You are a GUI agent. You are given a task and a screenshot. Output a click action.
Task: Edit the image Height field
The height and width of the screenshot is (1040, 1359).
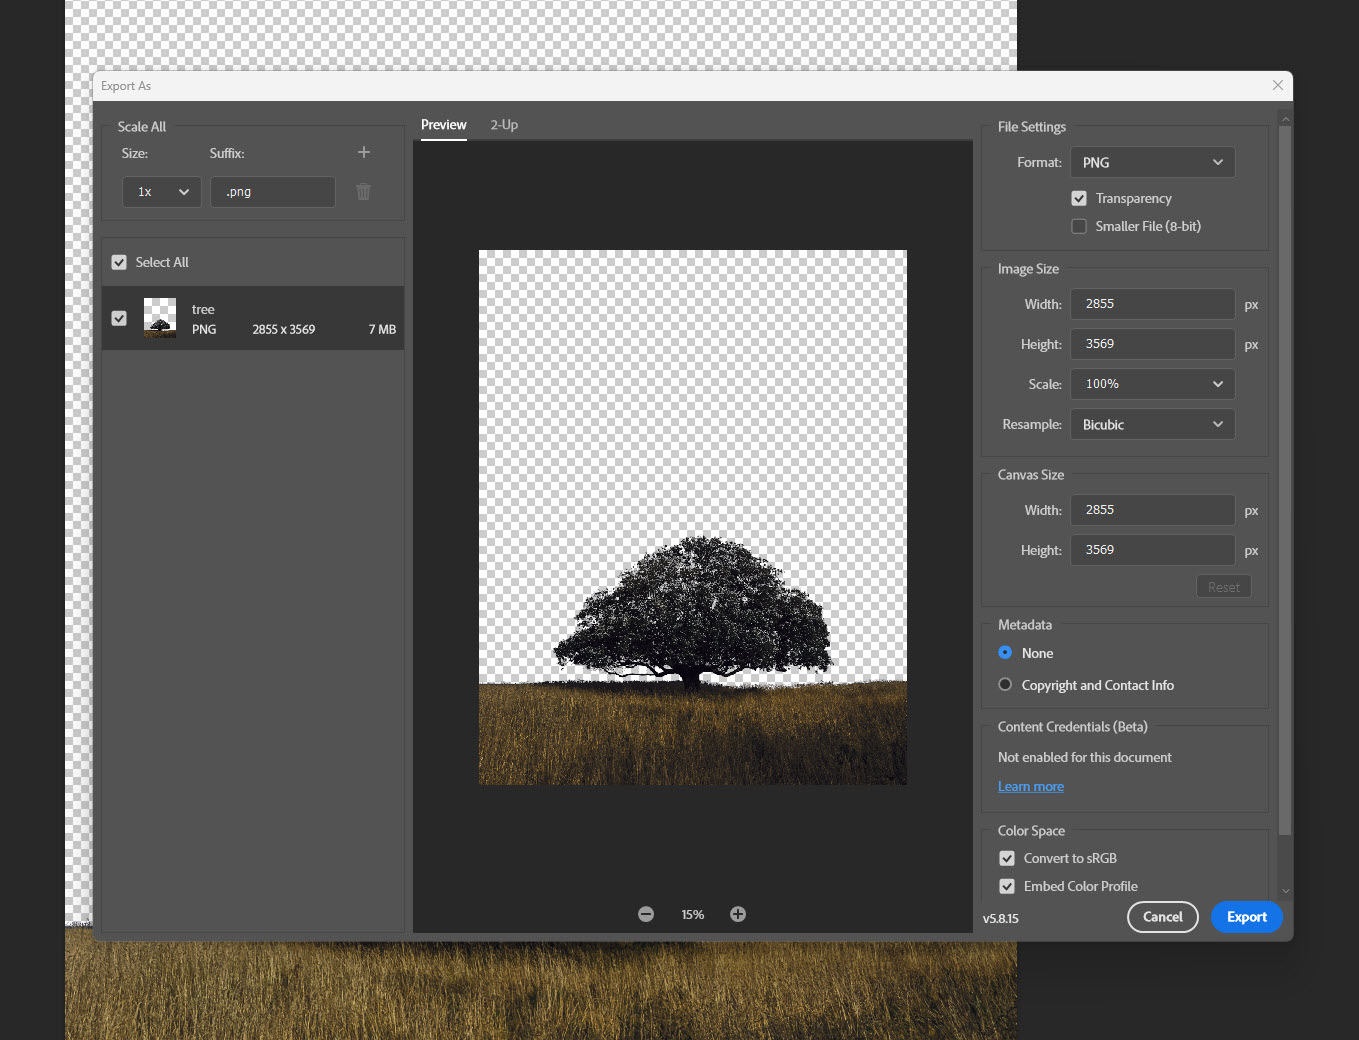tap(1152, 343)
